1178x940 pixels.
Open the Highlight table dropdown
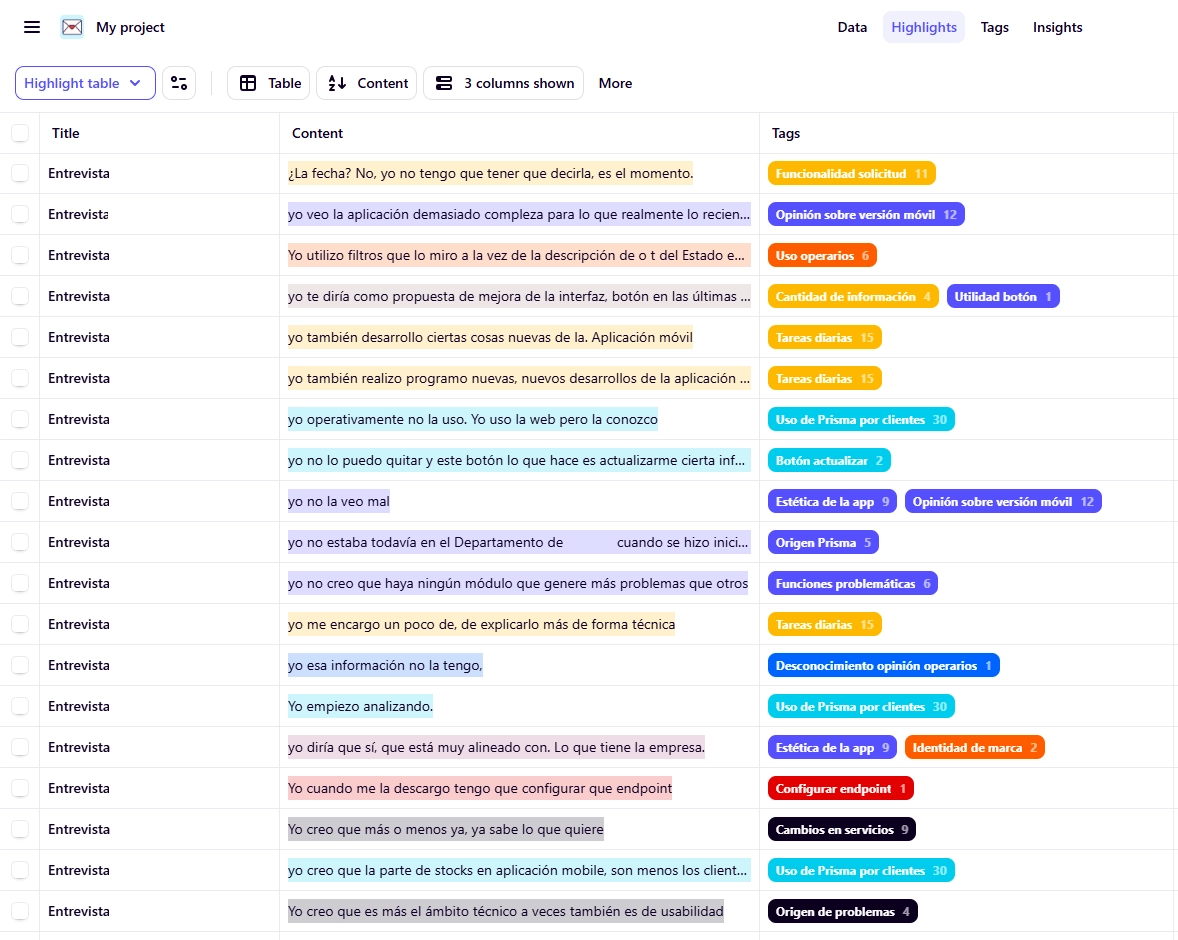[x=84, y=83]
